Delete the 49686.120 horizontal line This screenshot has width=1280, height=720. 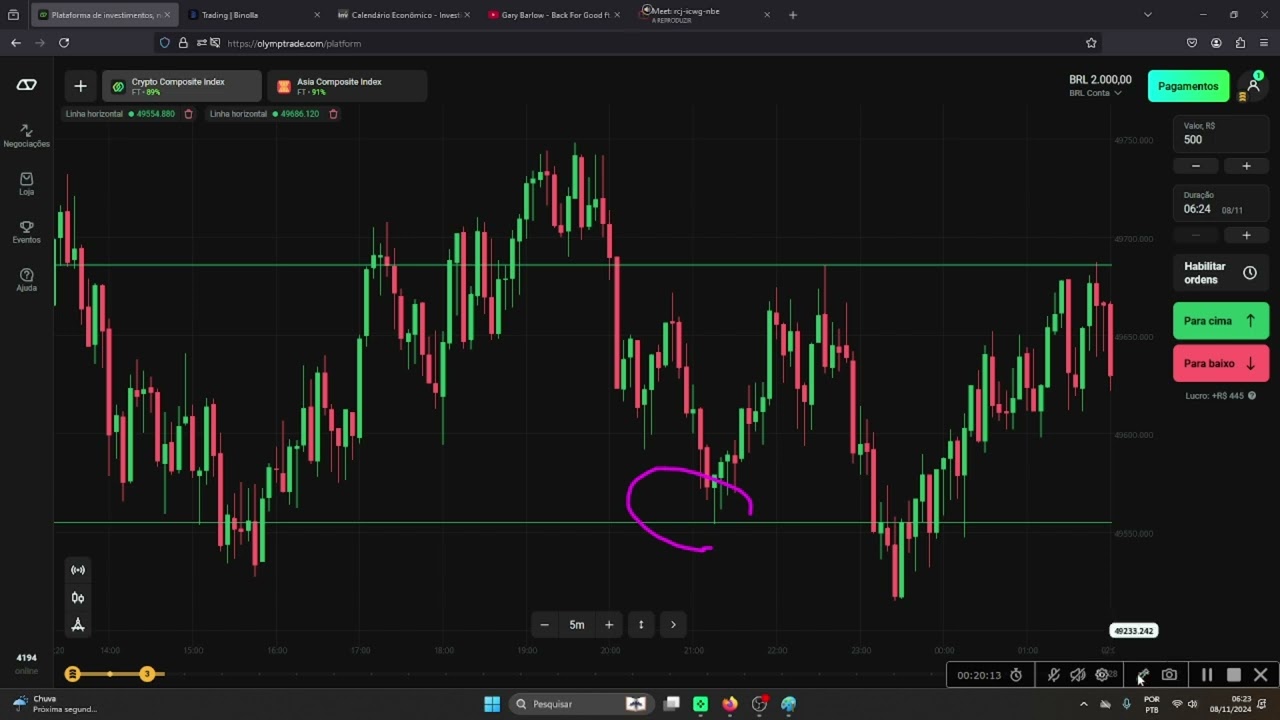[333, 114]
